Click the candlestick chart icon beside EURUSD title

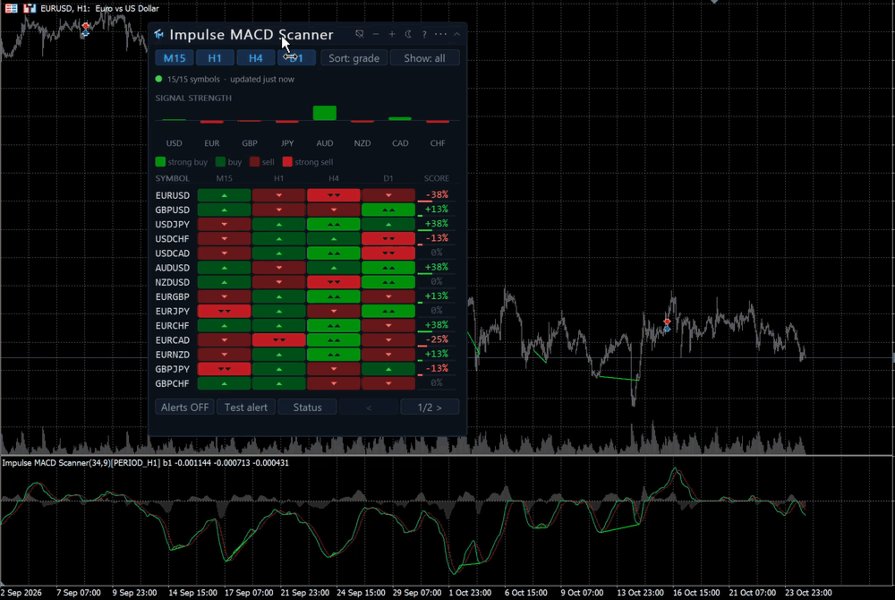click(x=30, y=8)
